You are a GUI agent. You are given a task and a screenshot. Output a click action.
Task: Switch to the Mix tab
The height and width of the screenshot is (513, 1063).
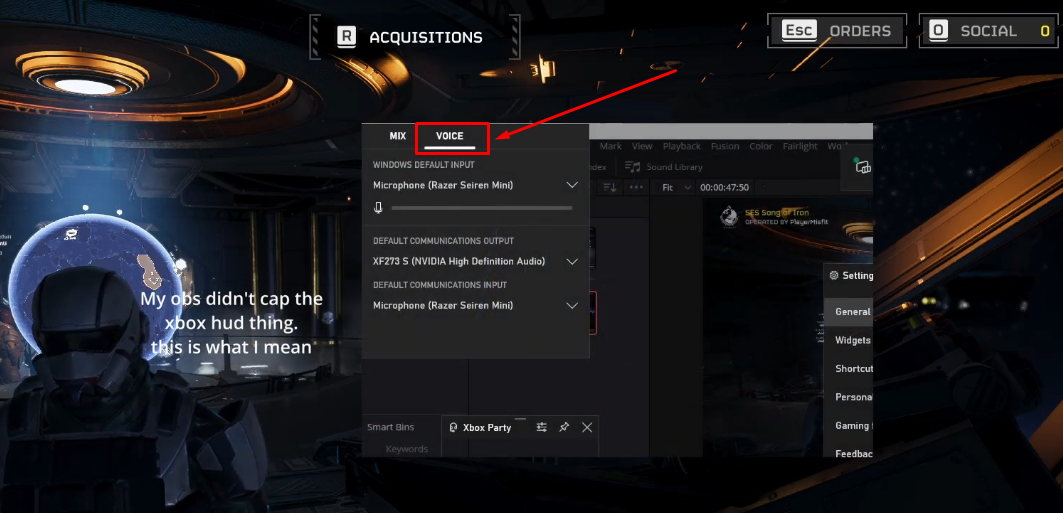point(397,136)
